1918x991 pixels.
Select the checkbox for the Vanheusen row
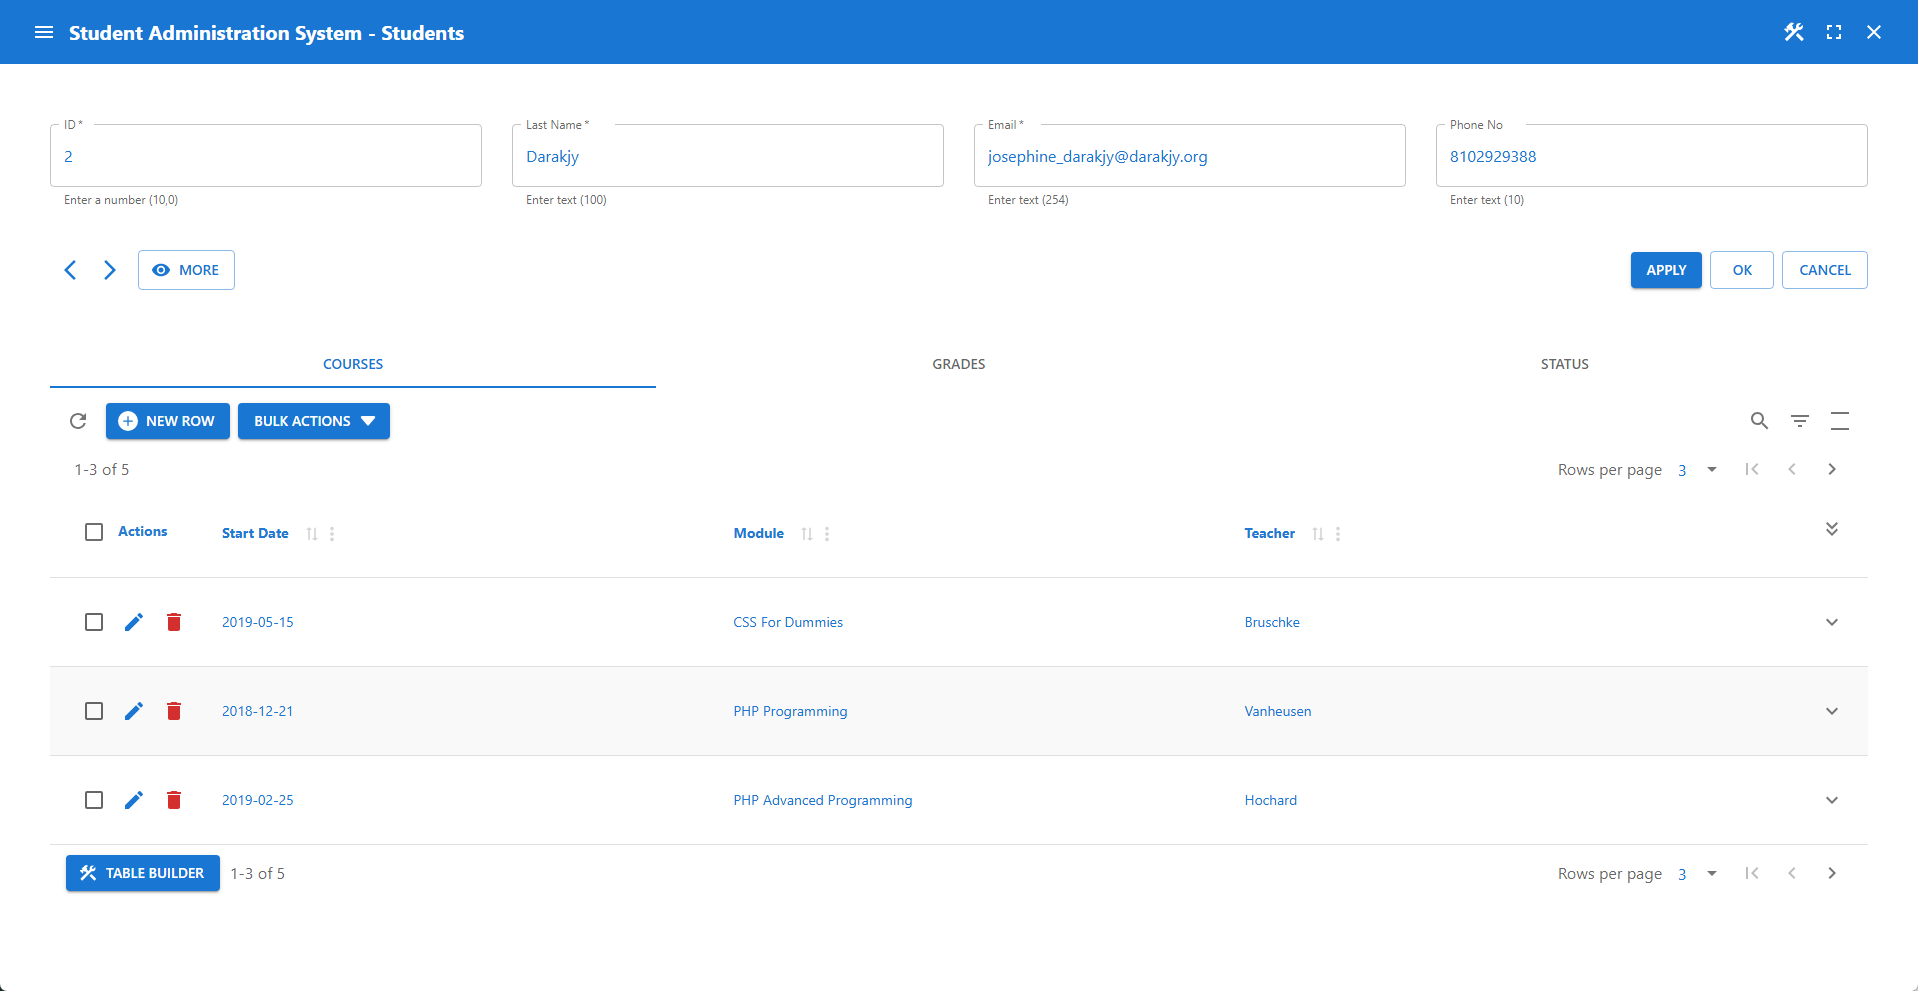(94, 711)
